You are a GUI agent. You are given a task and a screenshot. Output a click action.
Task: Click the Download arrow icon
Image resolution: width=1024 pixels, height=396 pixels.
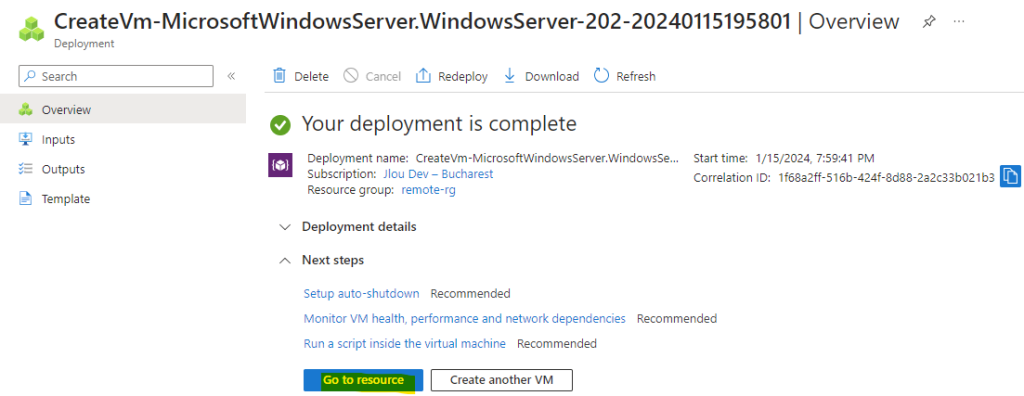[509, 76]
